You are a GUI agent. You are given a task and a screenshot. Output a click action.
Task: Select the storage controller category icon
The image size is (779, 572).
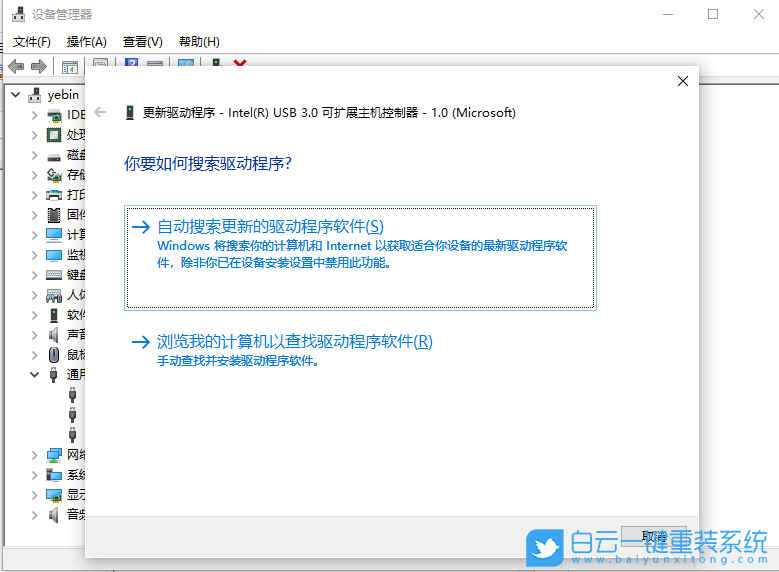pyautogui.click(x=54, y=175)
